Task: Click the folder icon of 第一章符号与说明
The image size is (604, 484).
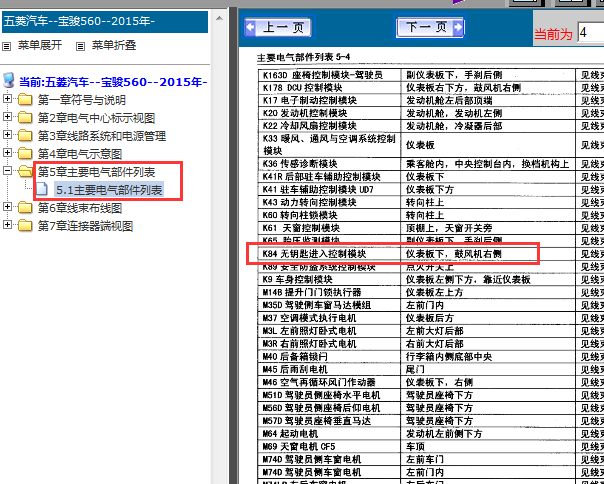Action: pyautogui.click(x=25, y=100)
